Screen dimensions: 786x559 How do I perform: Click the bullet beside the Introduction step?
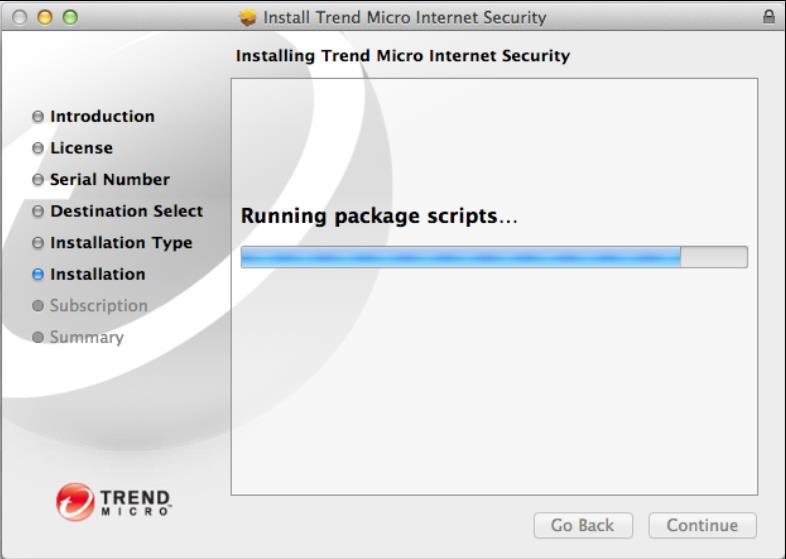(38, 117)
